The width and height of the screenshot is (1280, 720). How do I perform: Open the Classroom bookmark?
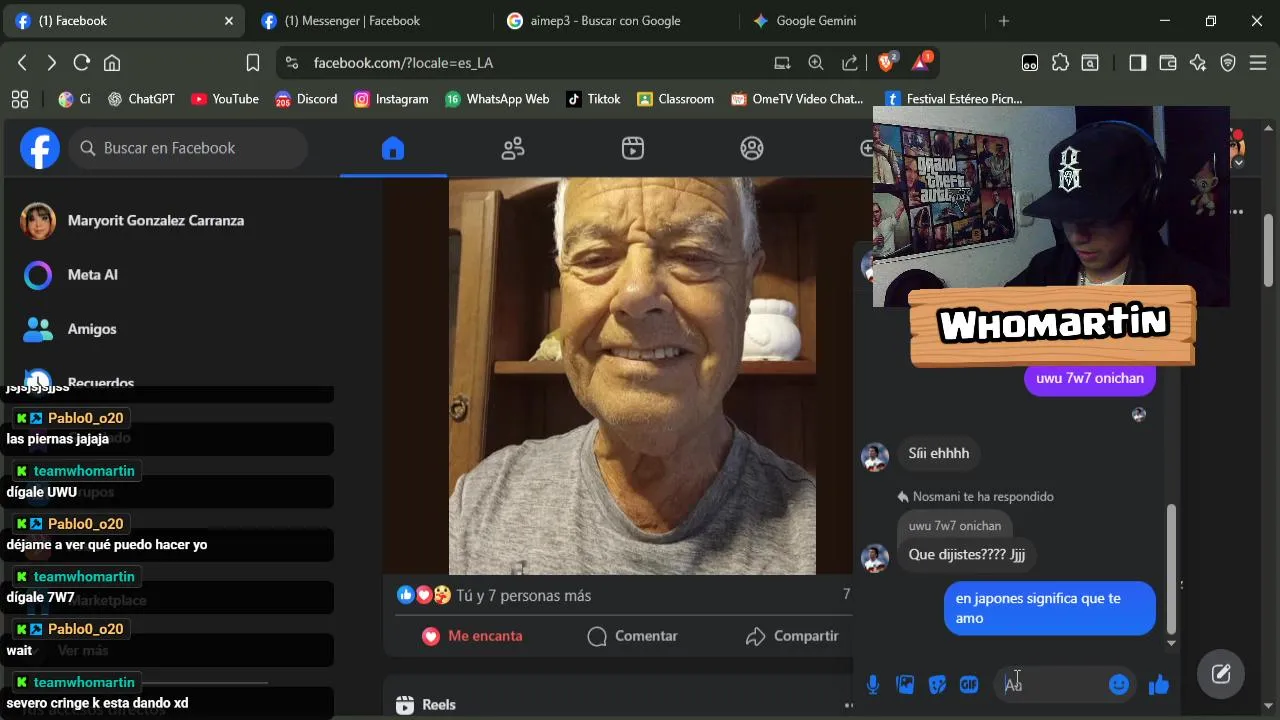(x=675, y=99)
